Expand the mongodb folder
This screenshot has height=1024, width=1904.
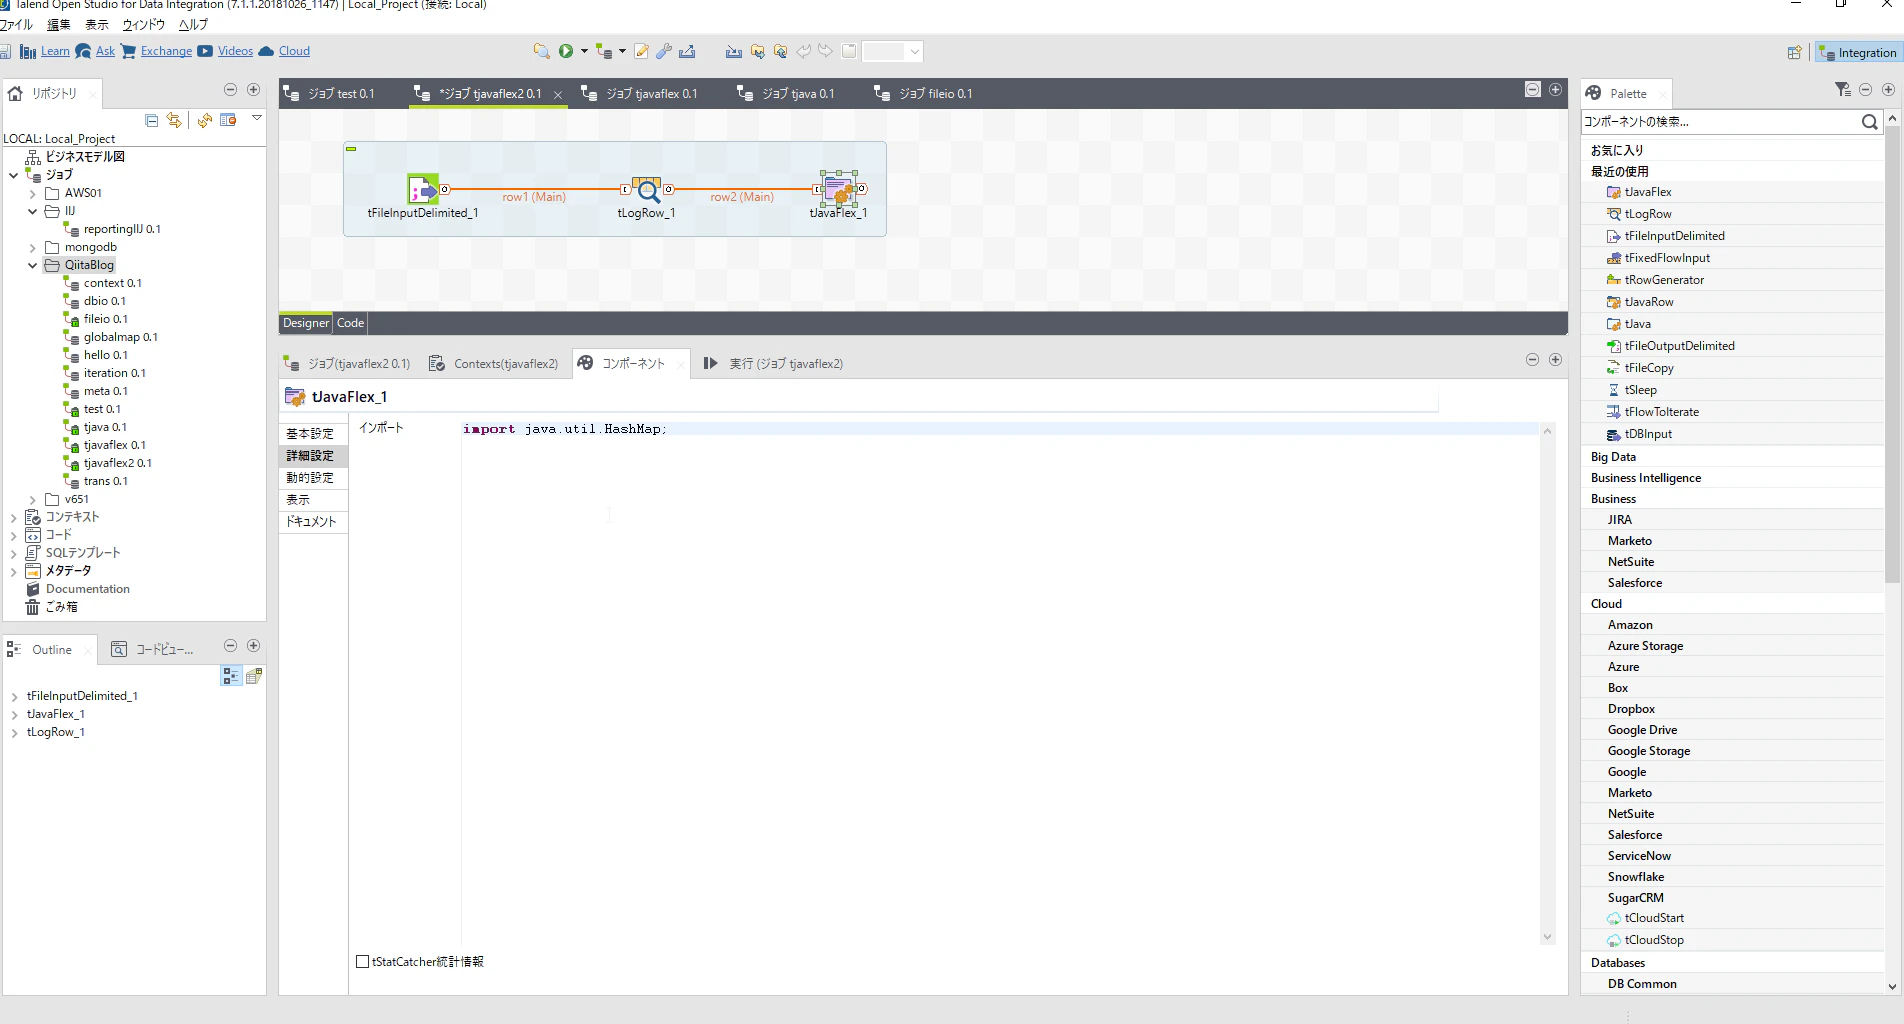[33, 247]
